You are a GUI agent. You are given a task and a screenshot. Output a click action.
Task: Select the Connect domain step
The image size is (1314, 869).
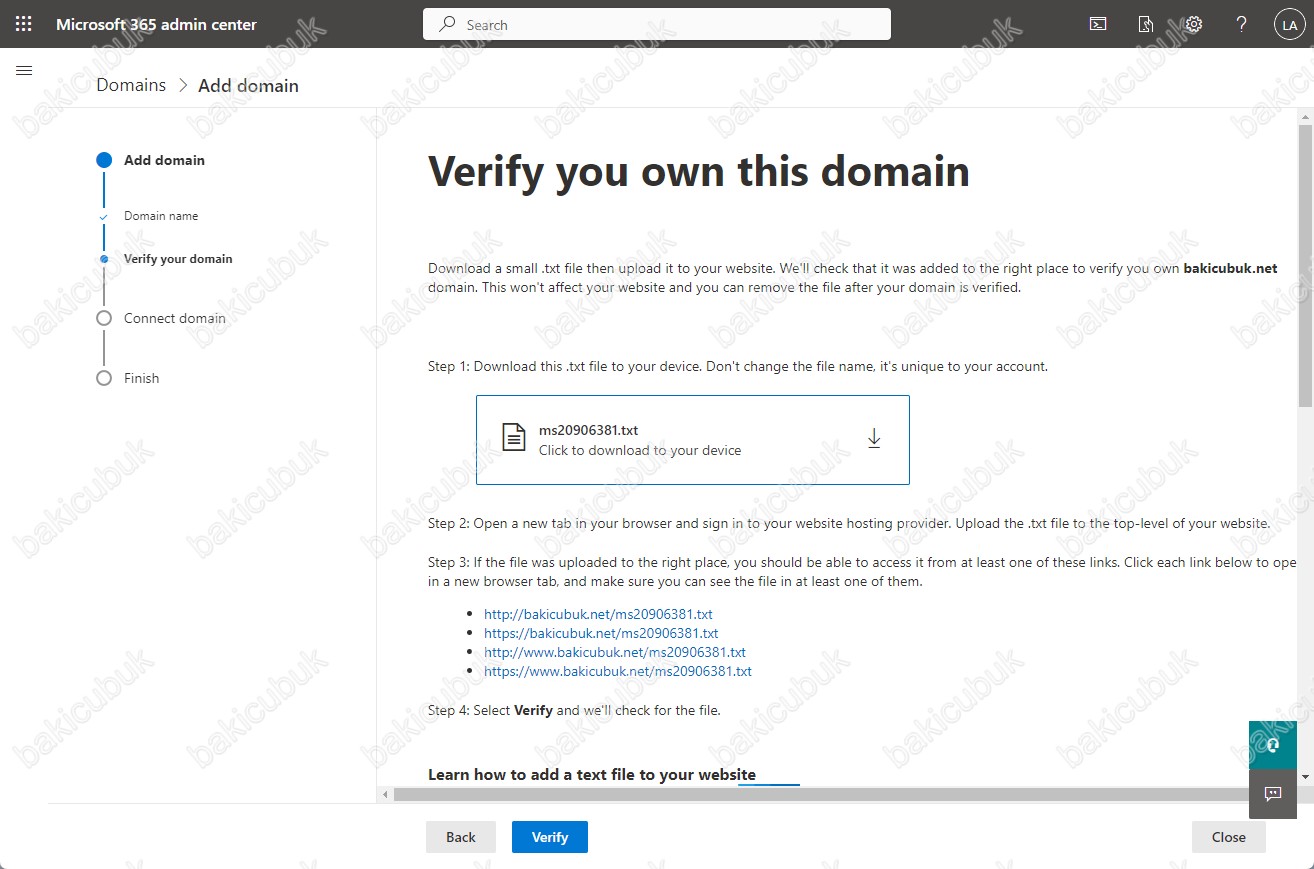coord(175,318)
